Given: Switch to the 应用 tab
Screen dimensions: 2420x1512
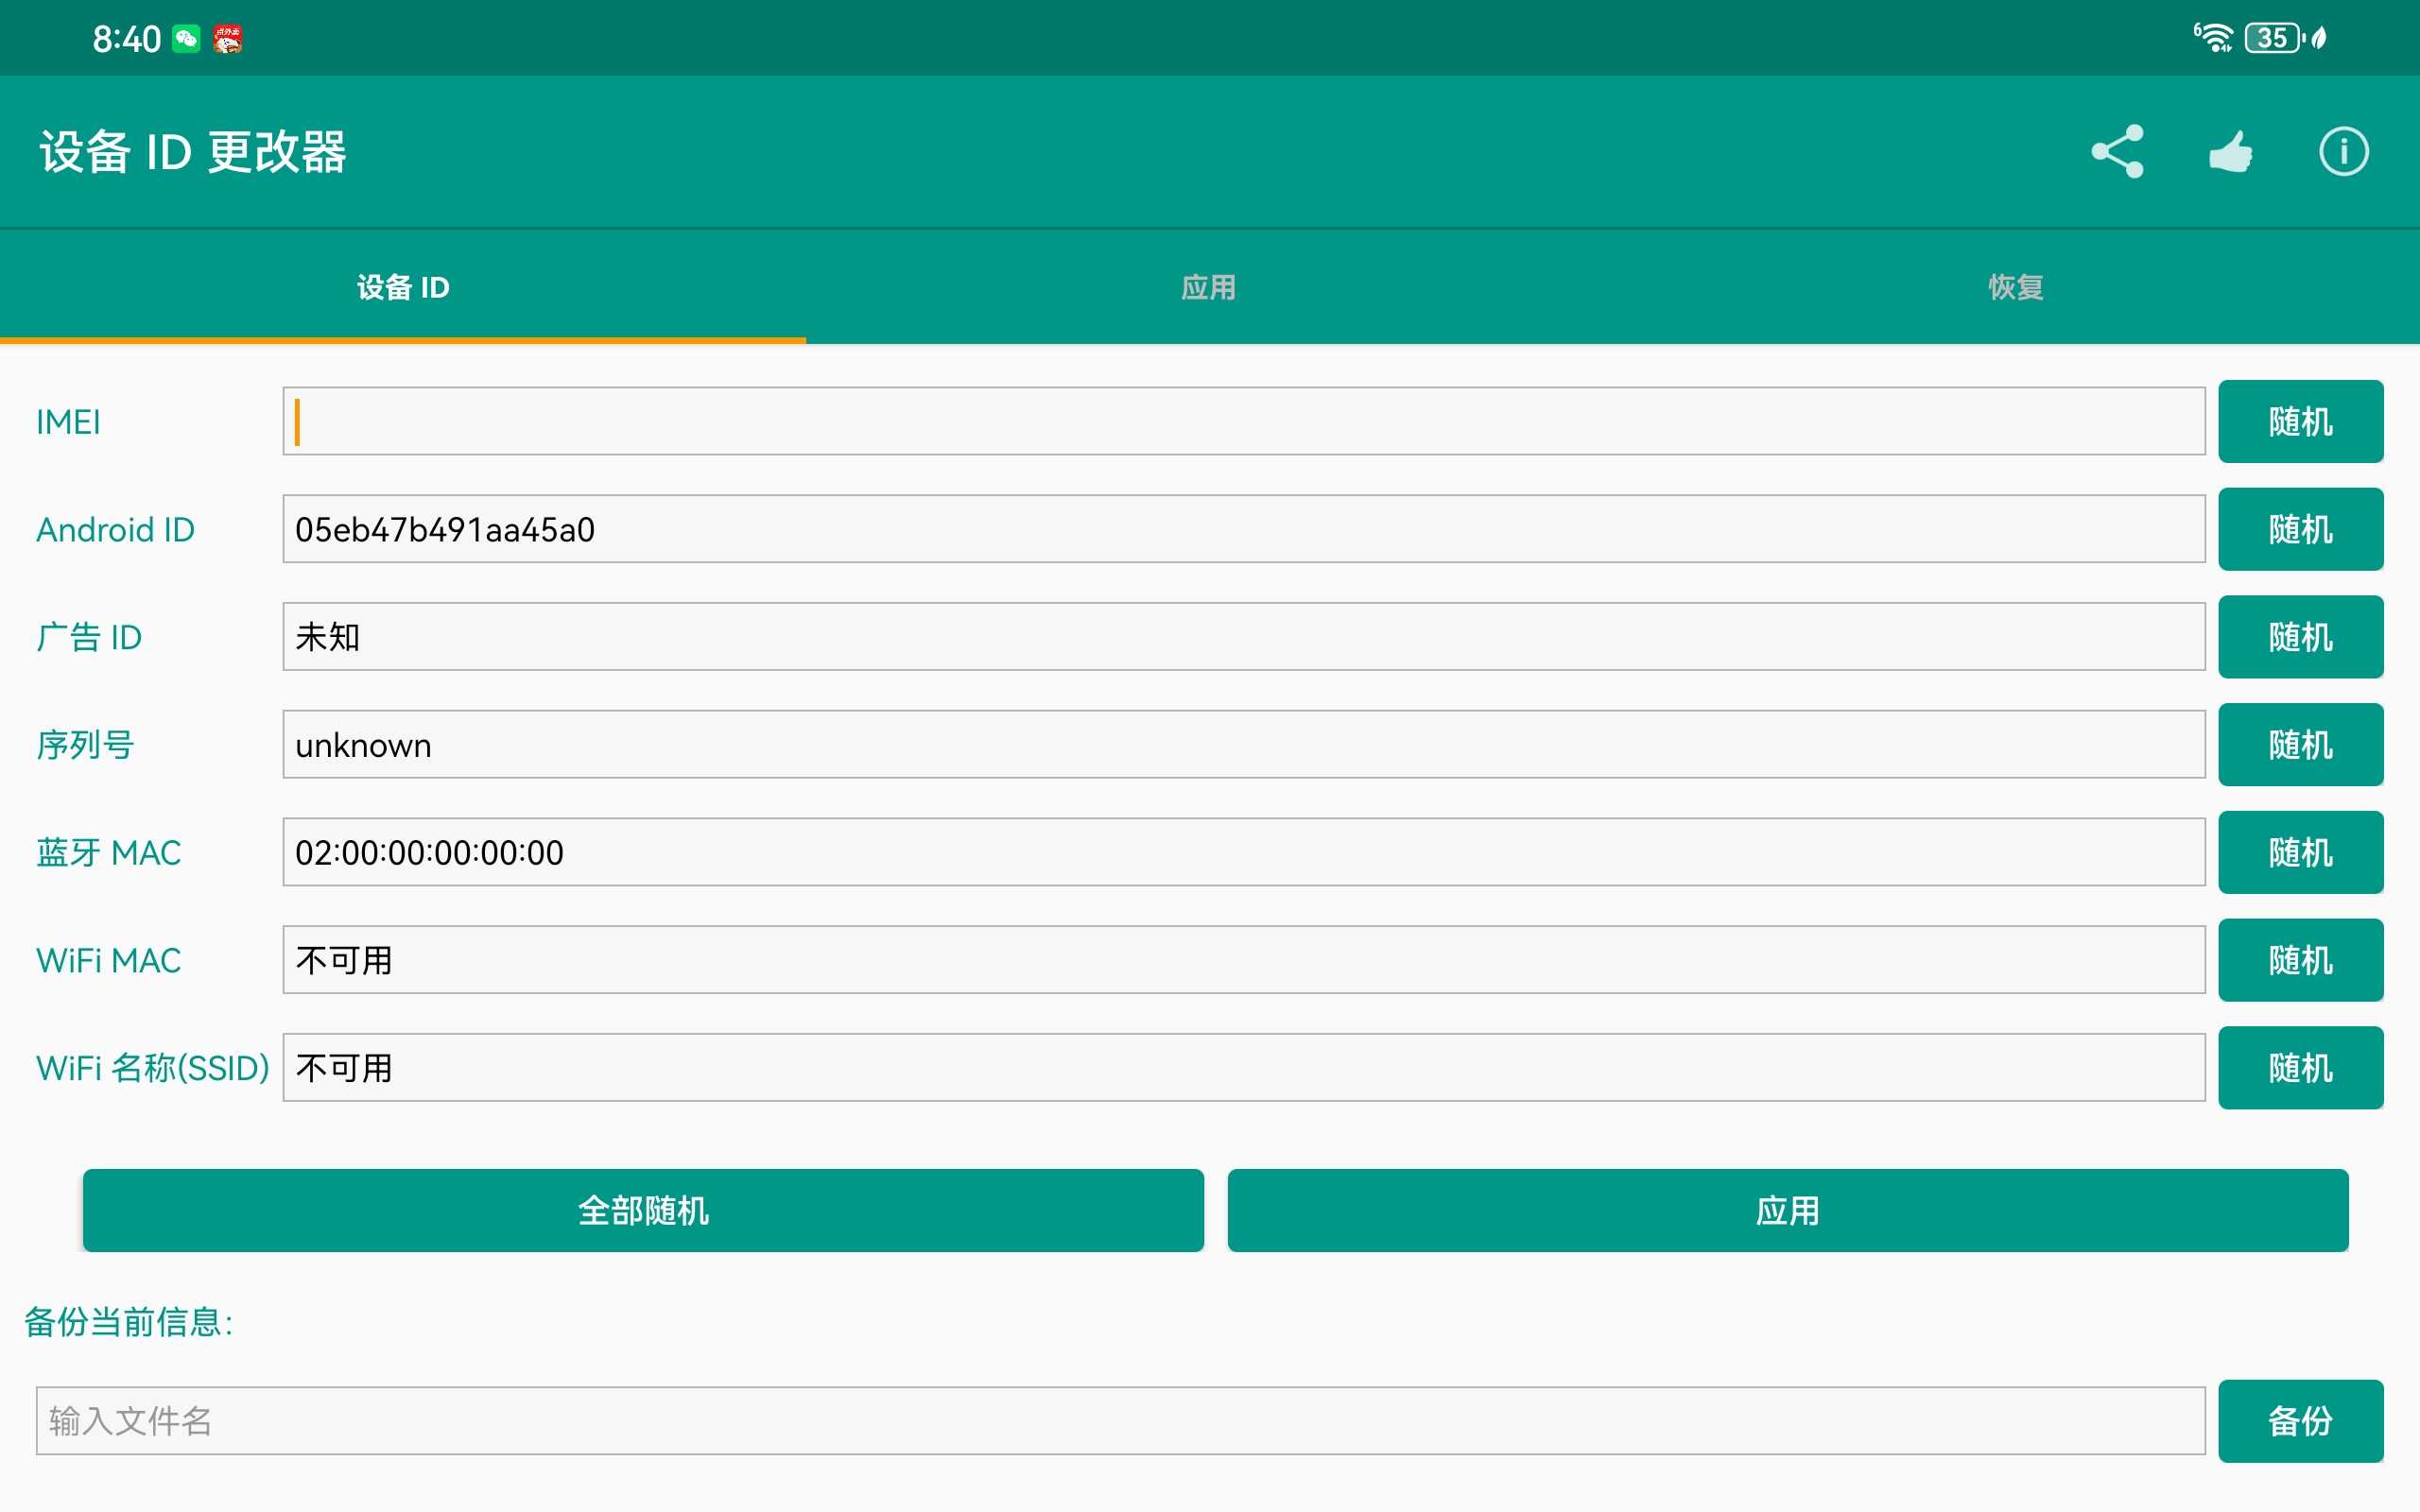Looking at the screenshot, I should [1209, 287].
